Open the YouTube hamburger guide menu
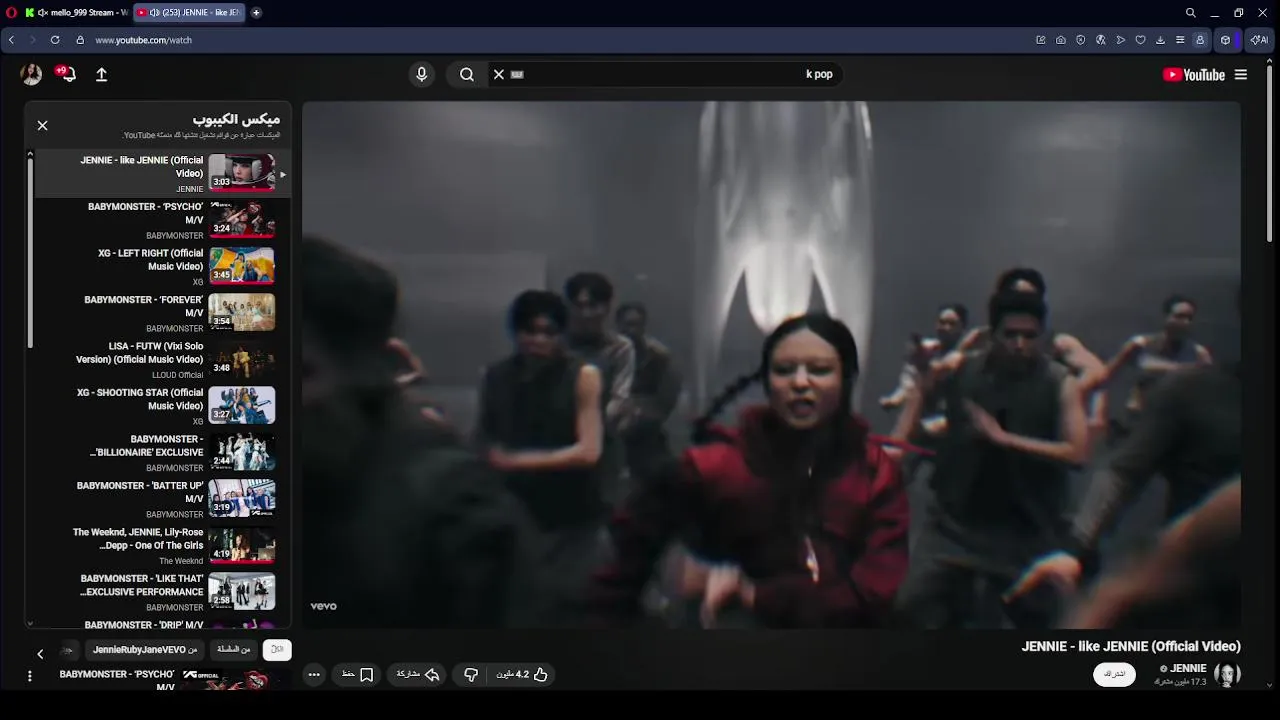 click(x=1241, y=74)
